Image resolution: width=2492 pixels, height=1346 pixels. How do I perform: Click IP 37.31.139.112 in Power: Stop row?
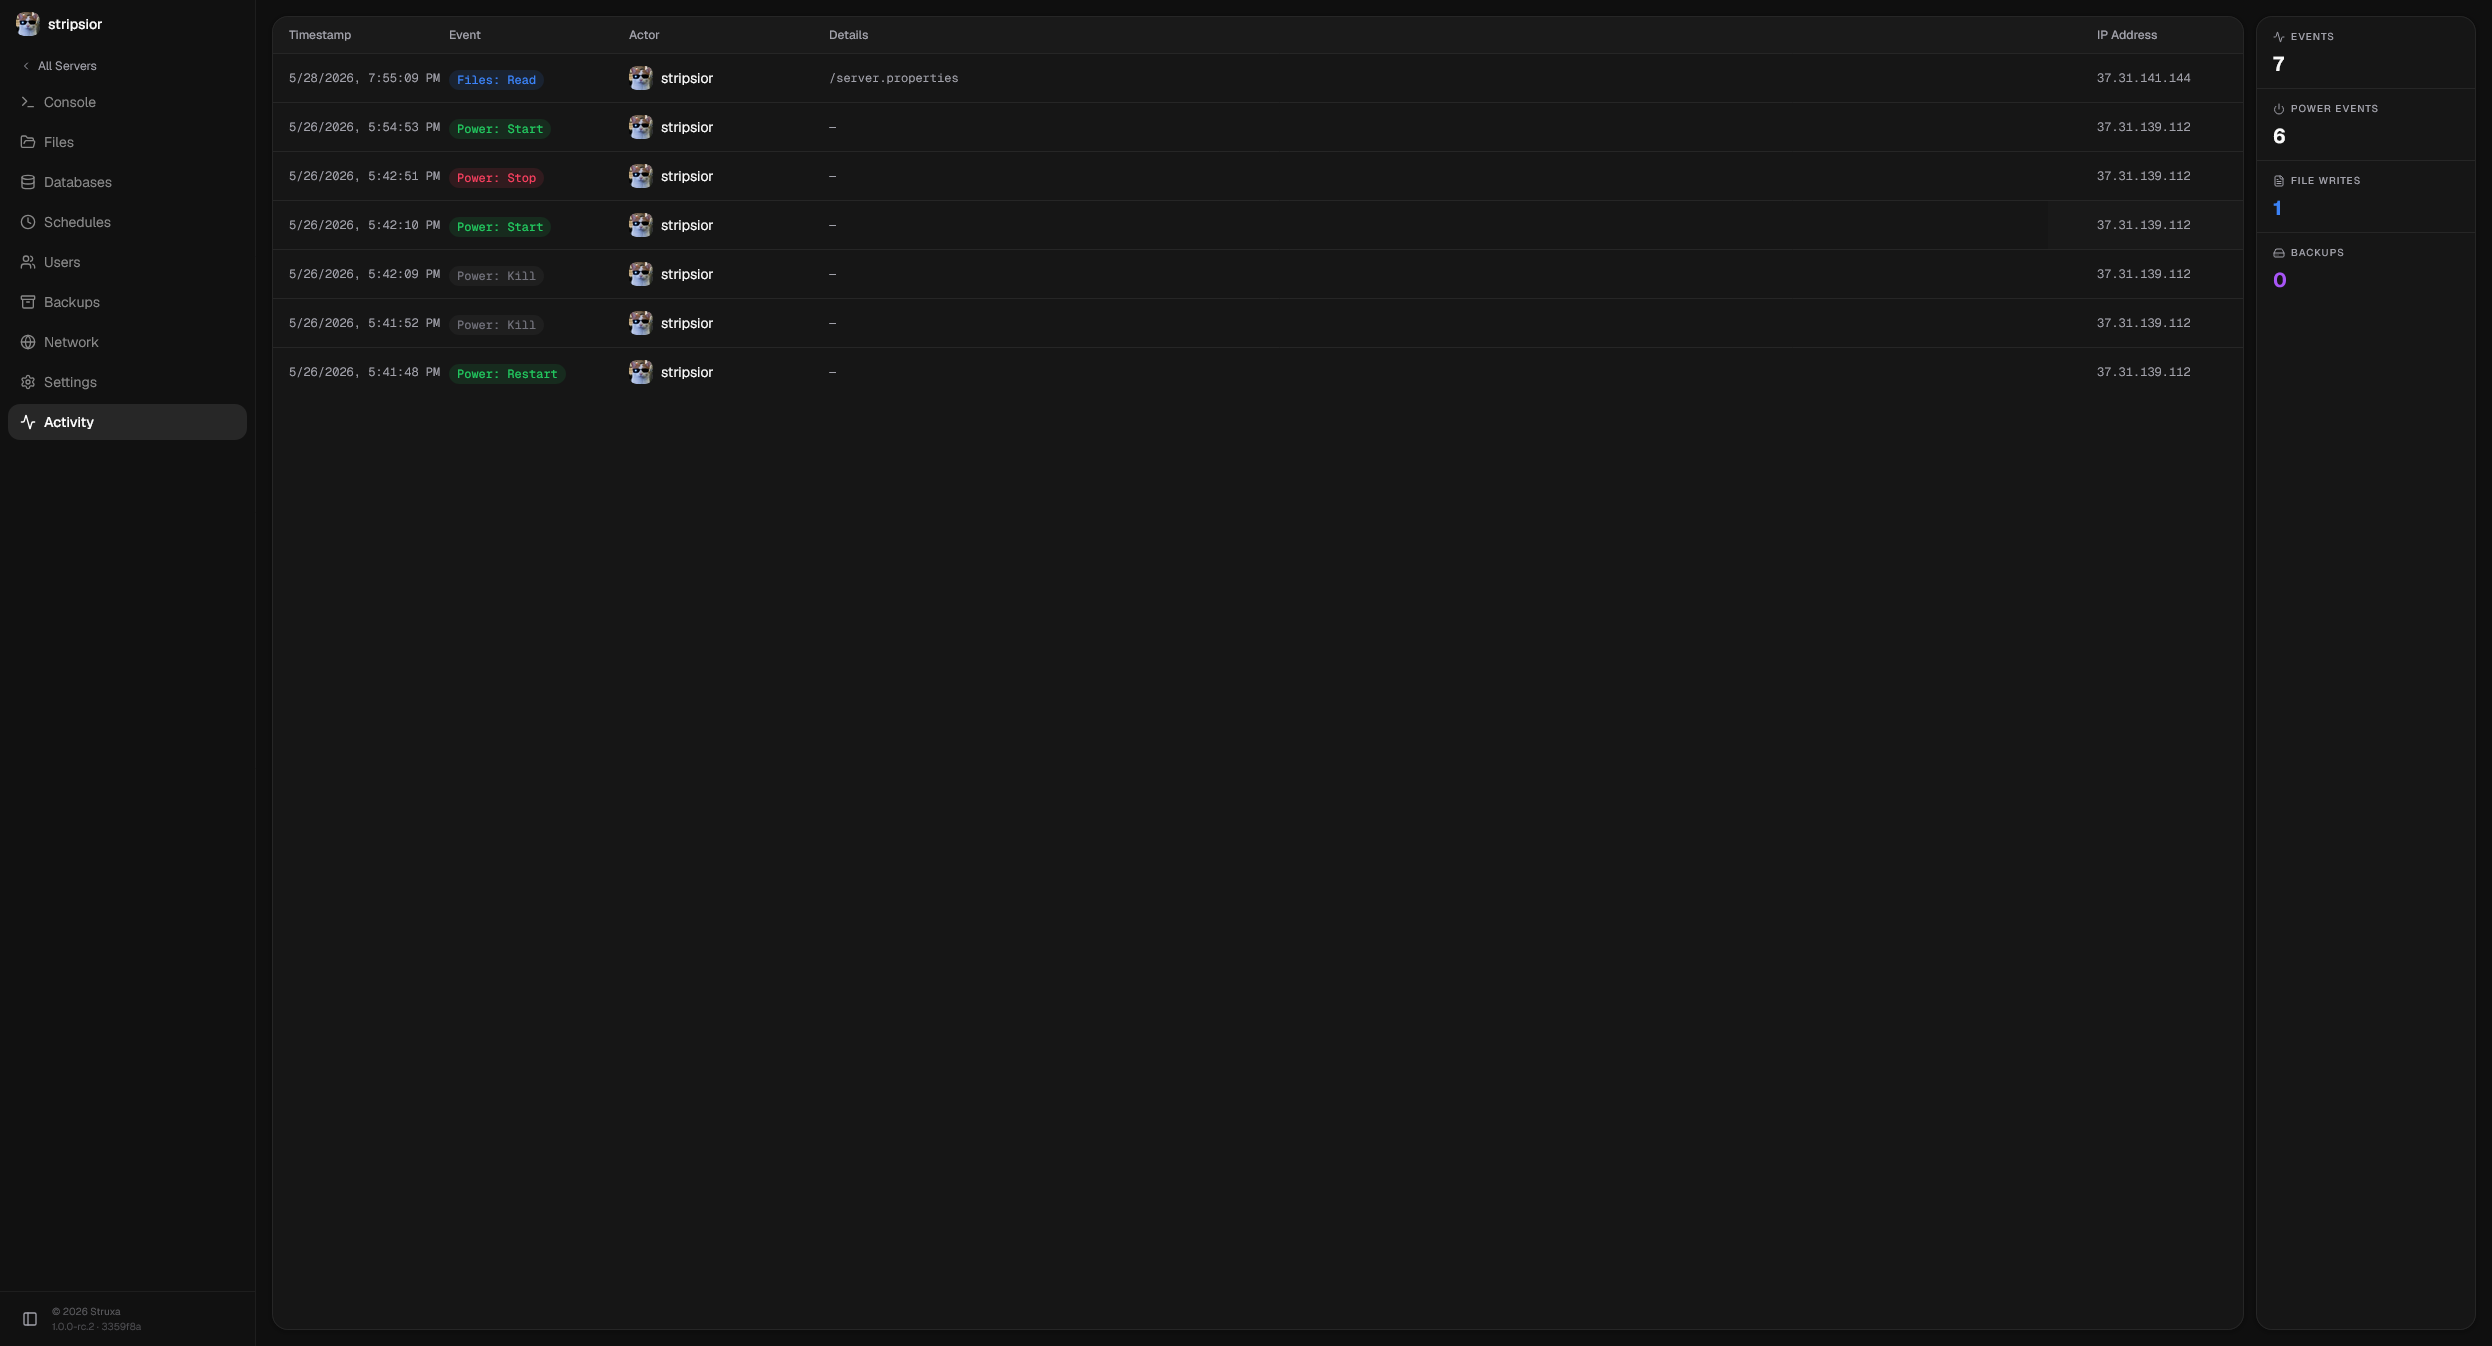2143,176
